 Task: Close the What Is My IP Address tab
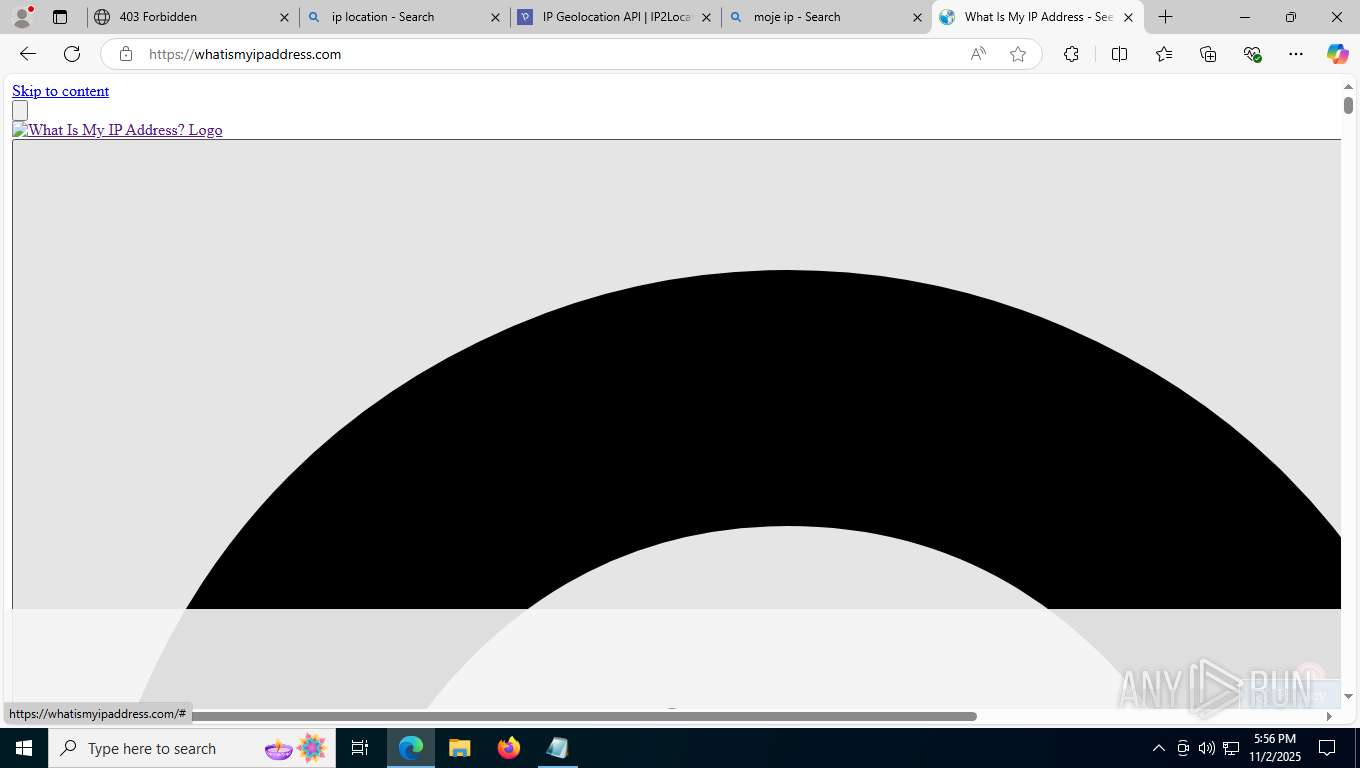pyautogui.click(x=1128, y=17)
